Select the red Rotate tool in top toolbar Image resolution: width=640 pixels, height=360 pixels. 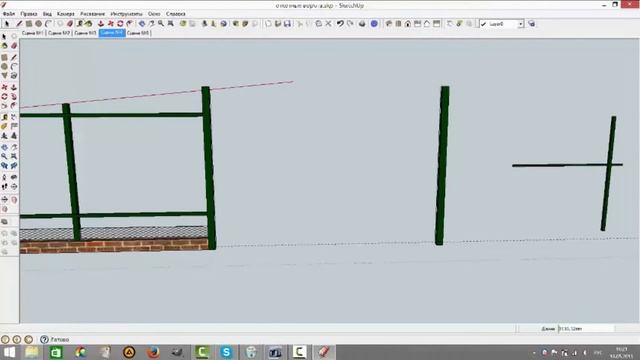pos(120,24)
